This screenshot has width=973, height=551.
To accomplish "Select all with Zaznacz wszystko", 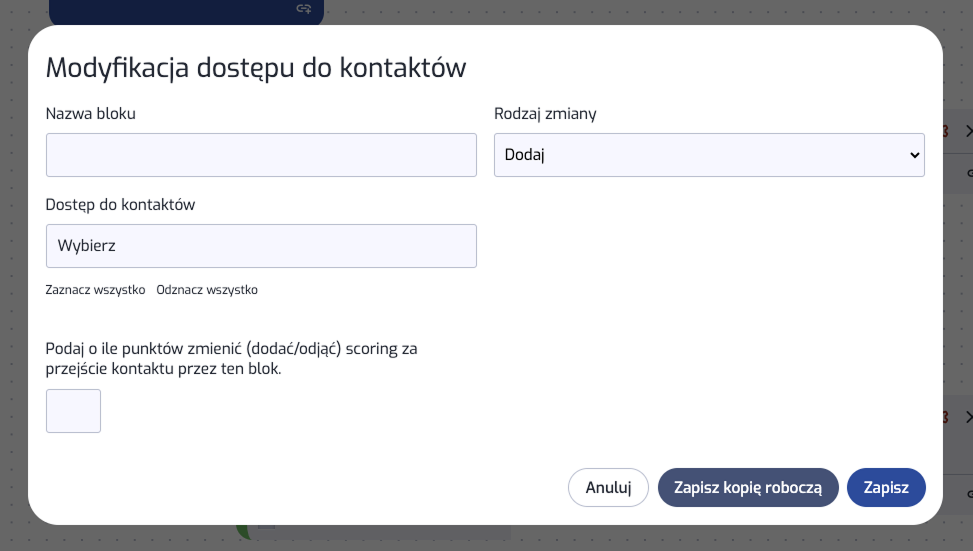I will pos(95,290).
